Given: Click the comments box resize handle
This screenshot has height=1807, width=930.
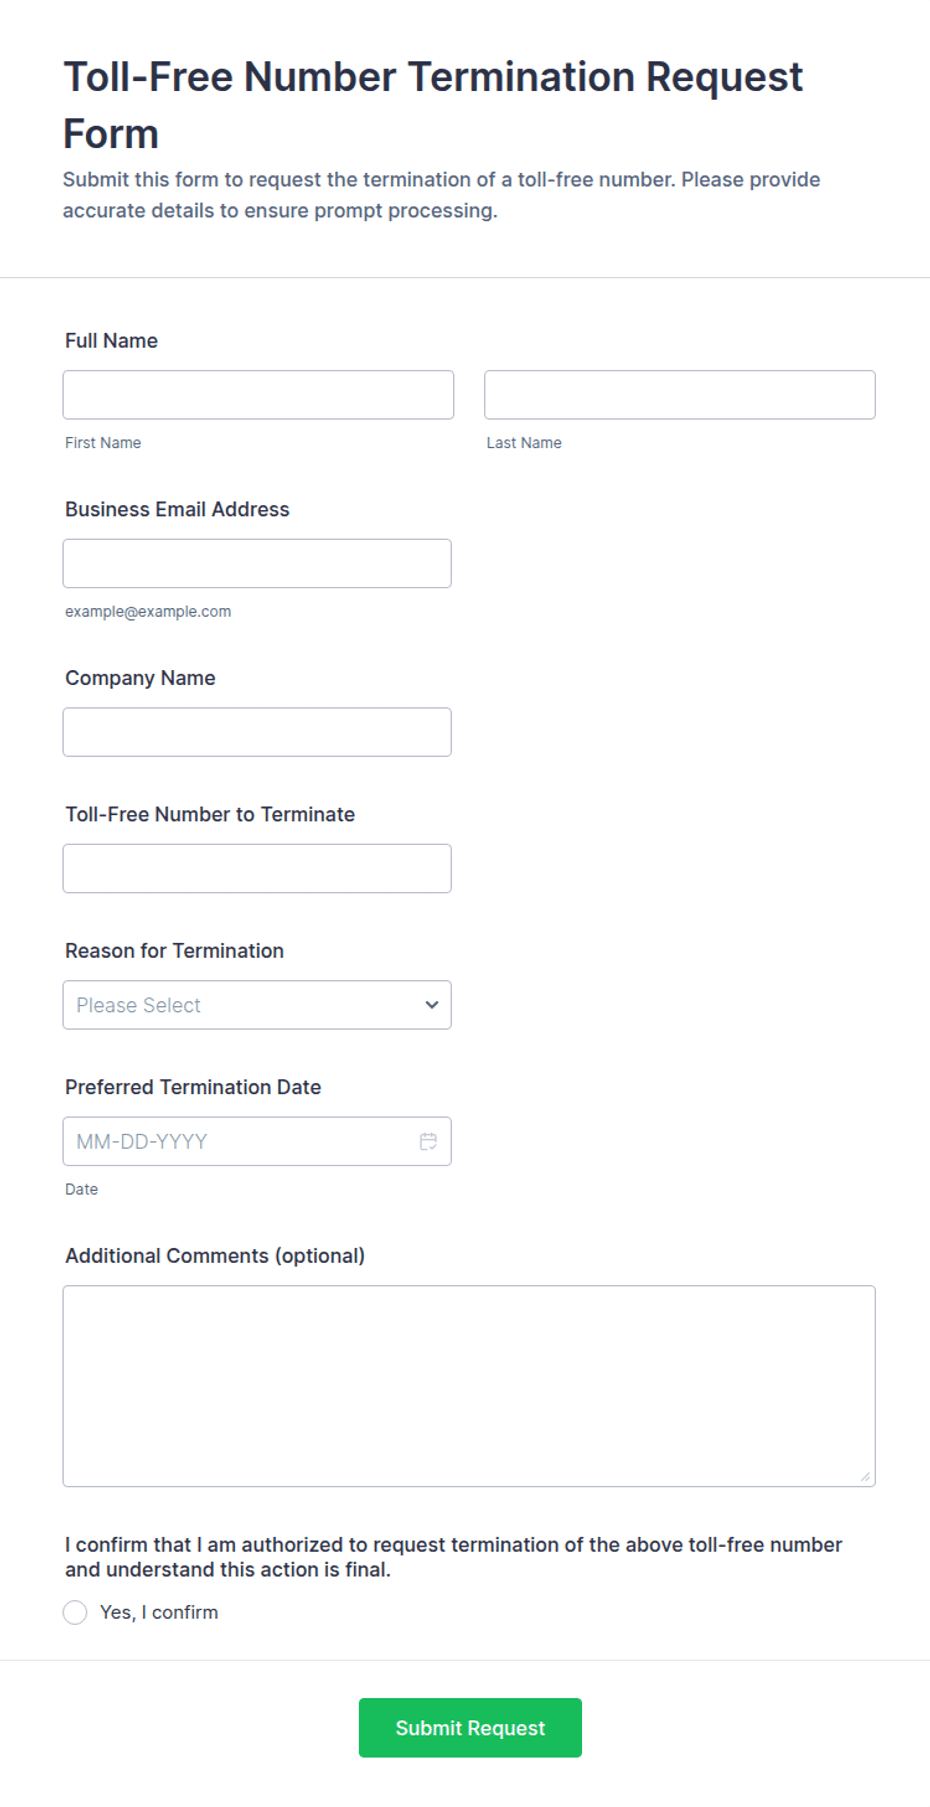Looking at the screenshot, I should tap(865, 1476).
